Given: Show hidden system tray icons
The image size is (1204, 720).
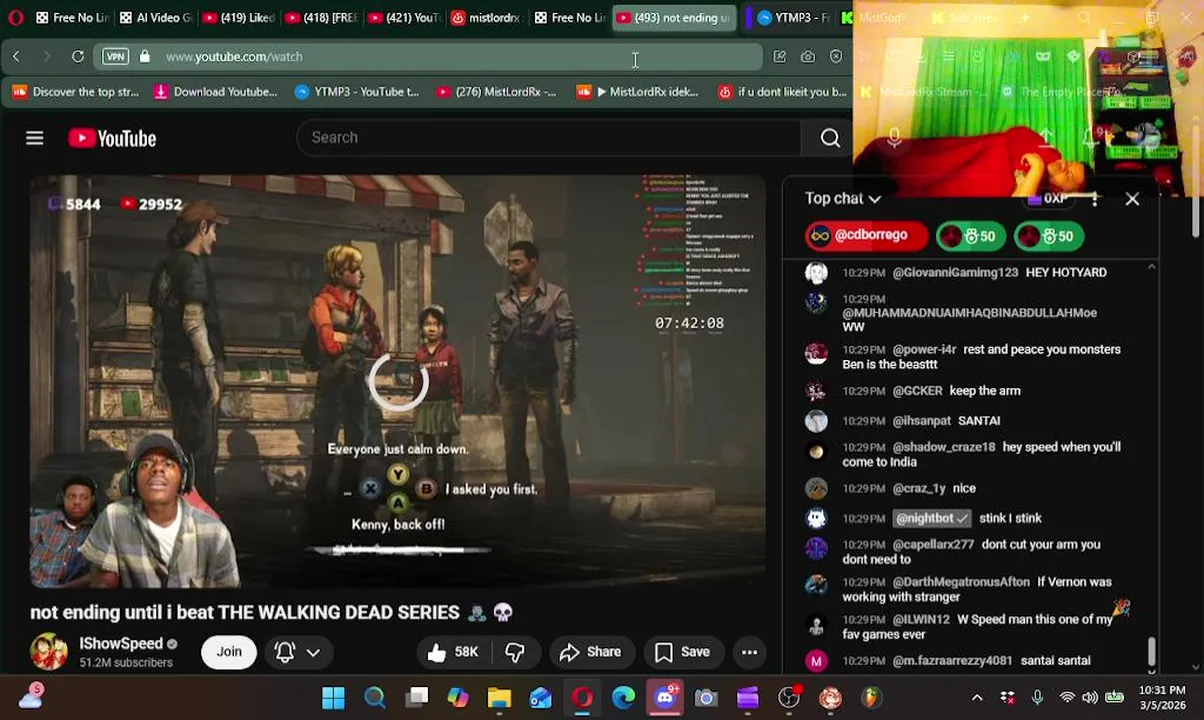Looking at the screenshot, I should [x=977, y=698].
